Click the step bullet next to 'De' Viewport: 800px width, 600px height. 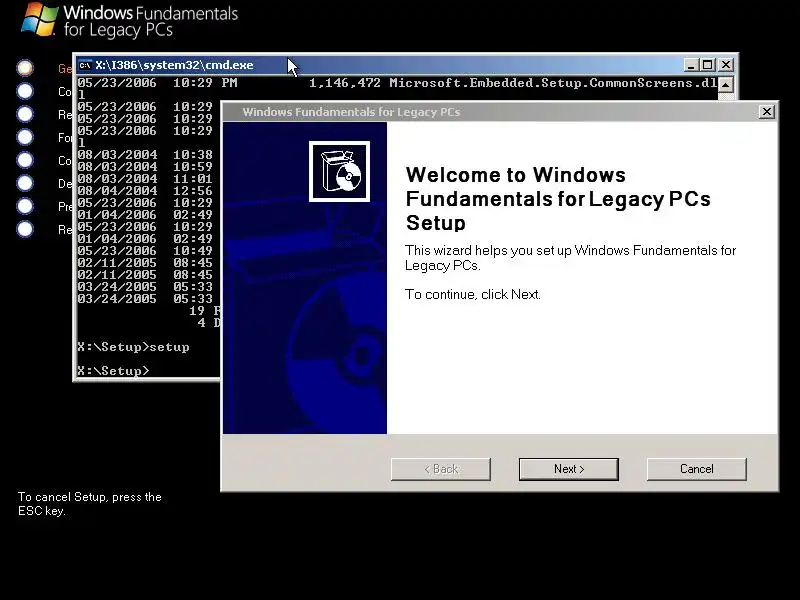(x=25, y=183)
